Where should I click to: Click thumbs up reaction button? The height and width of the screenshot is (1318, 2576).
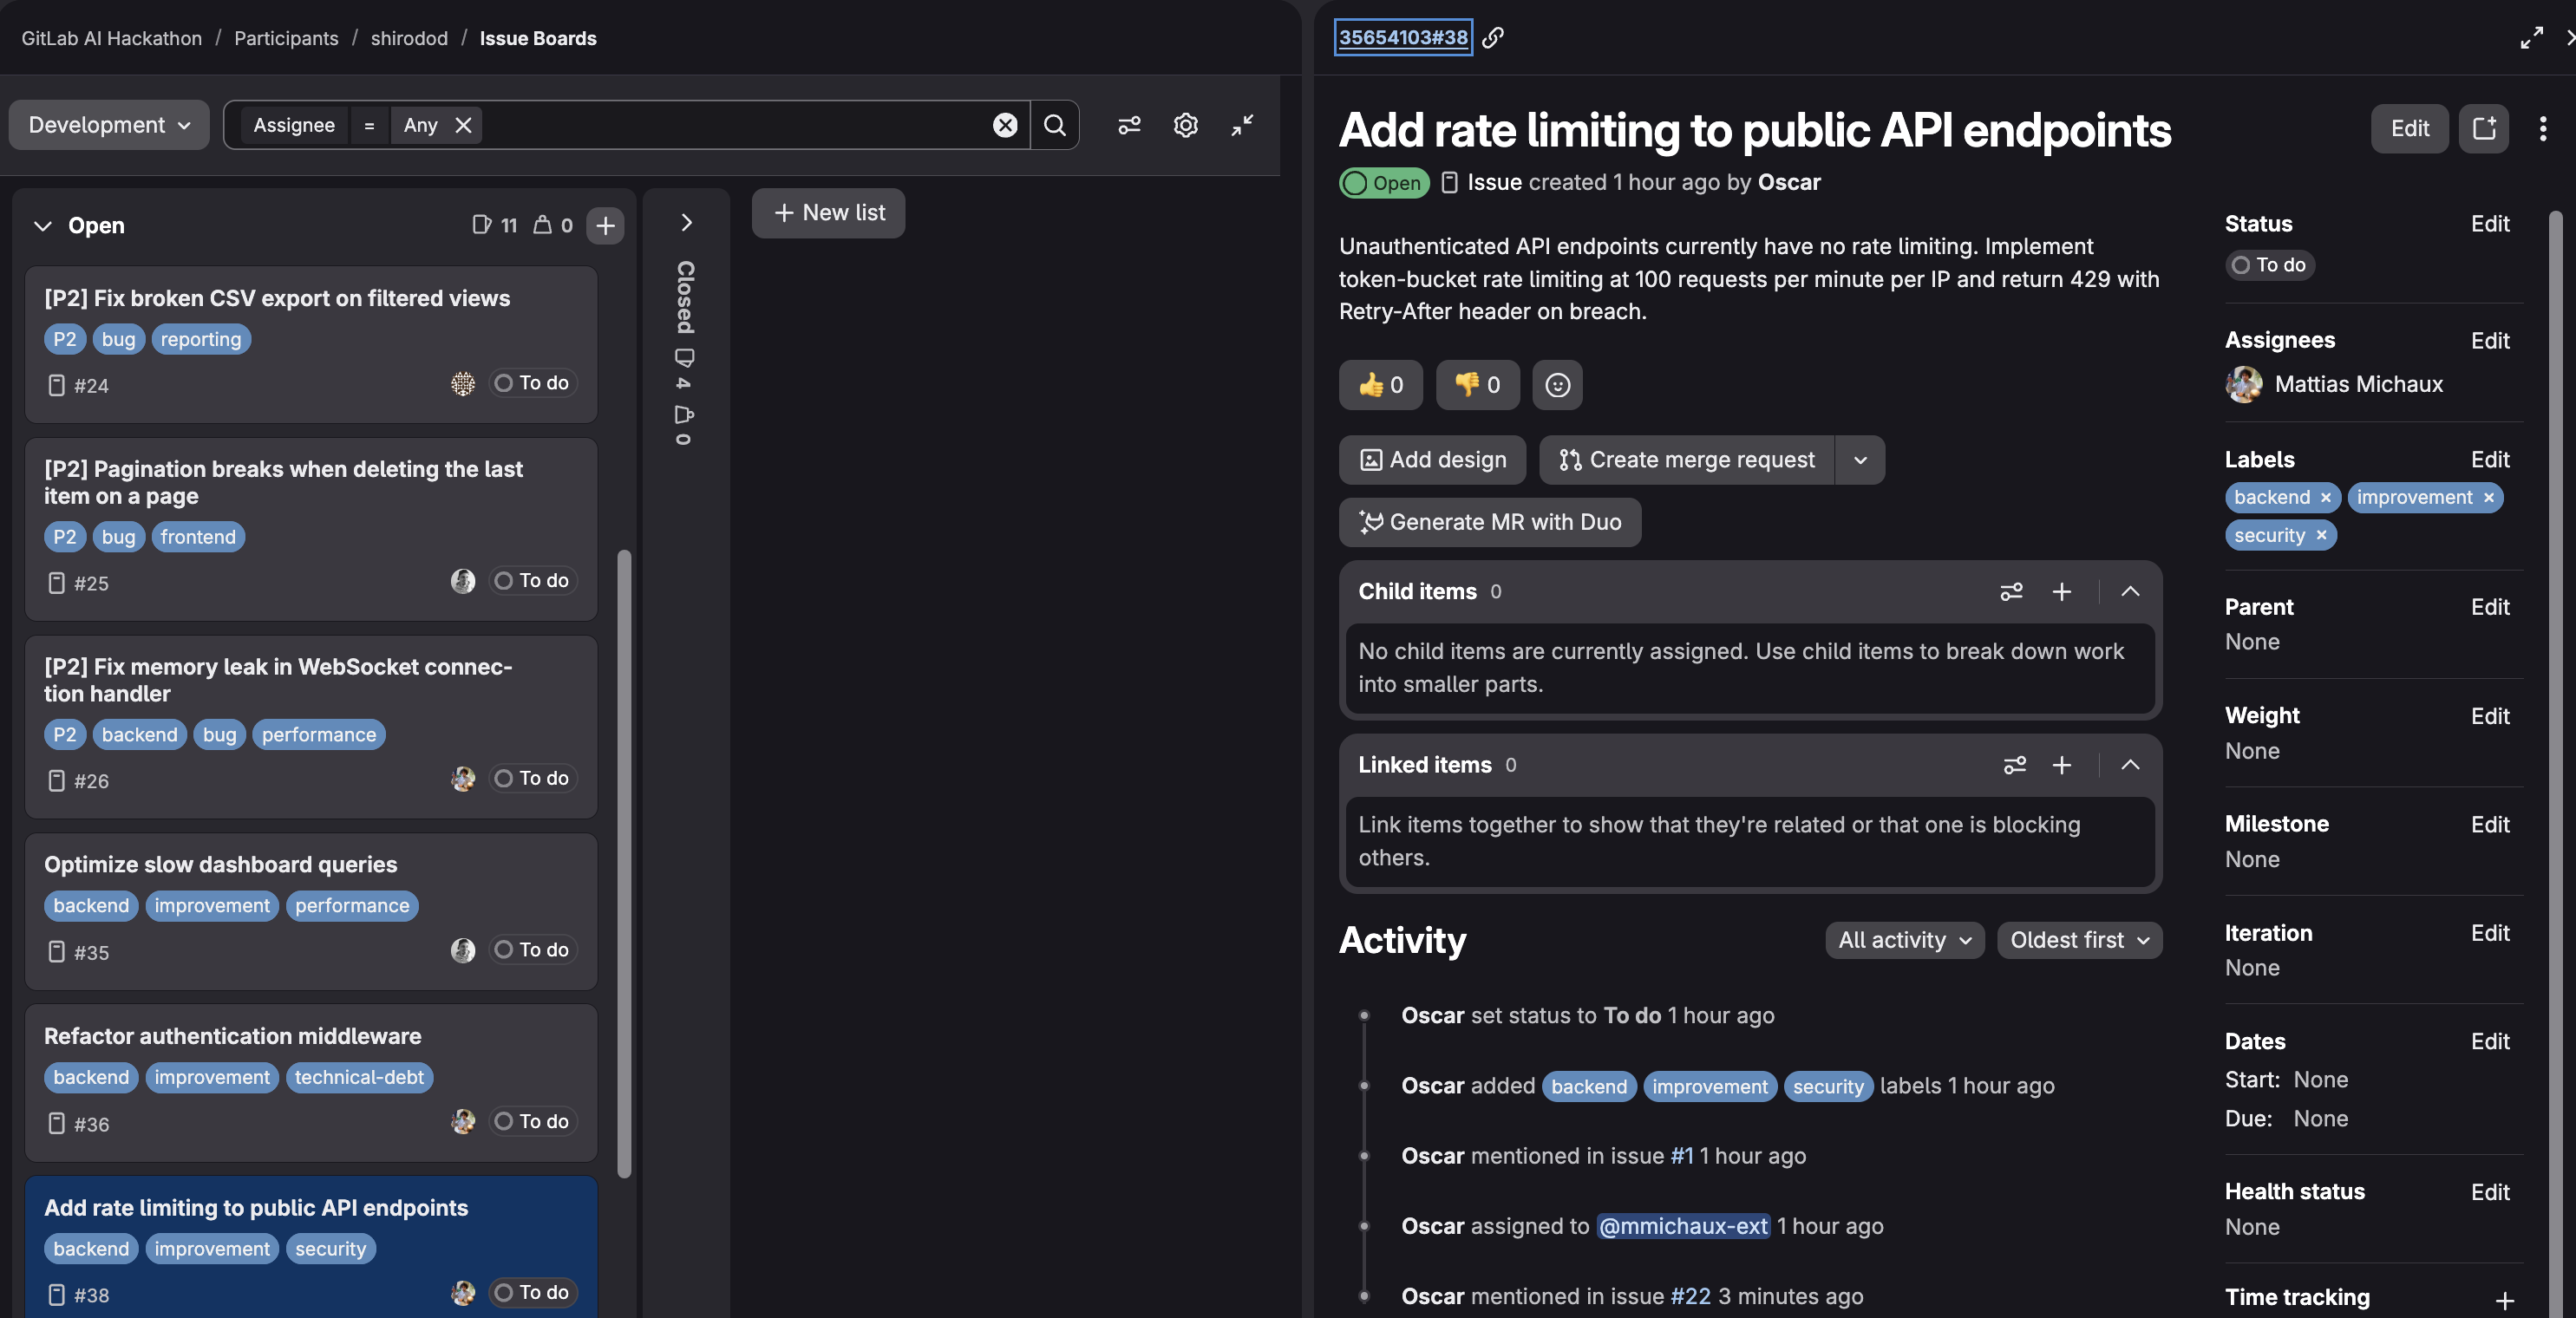1380,385
